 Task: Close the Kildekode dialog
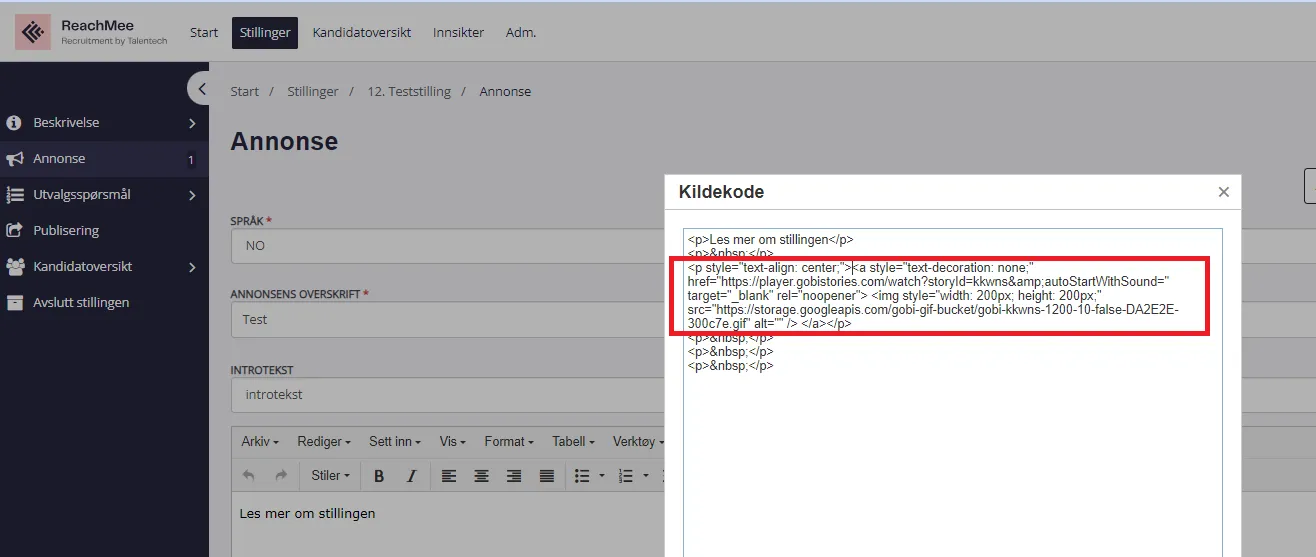[1223, 192]
